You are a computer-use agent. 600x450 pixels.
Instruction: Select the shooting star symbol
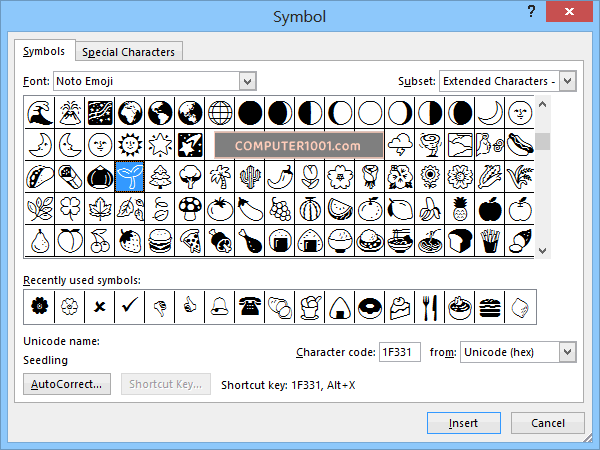[190, 145]
